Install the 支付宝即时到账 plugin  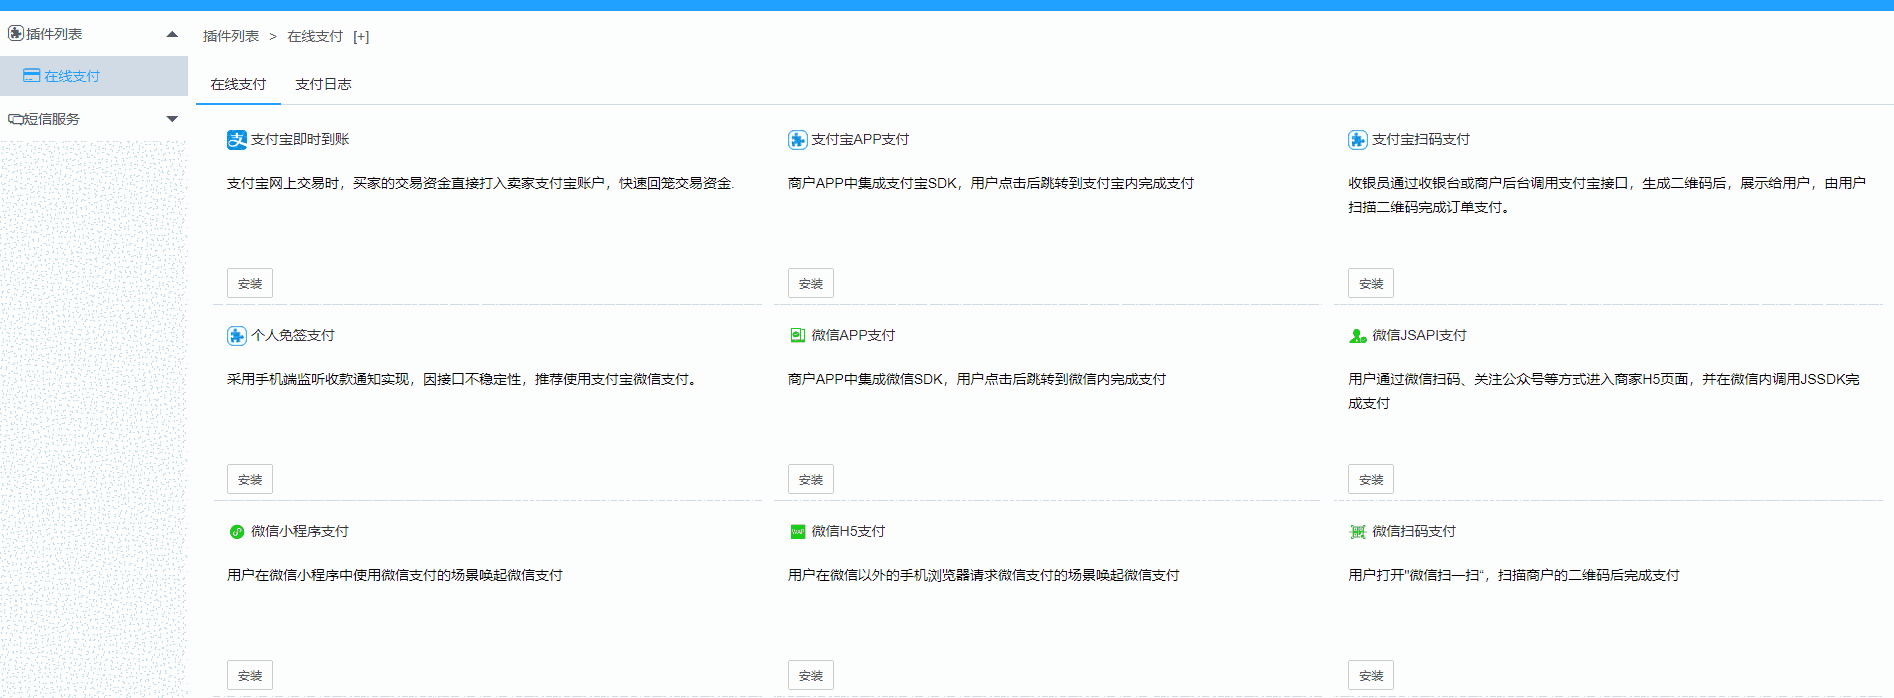click(x=250, y=283)
